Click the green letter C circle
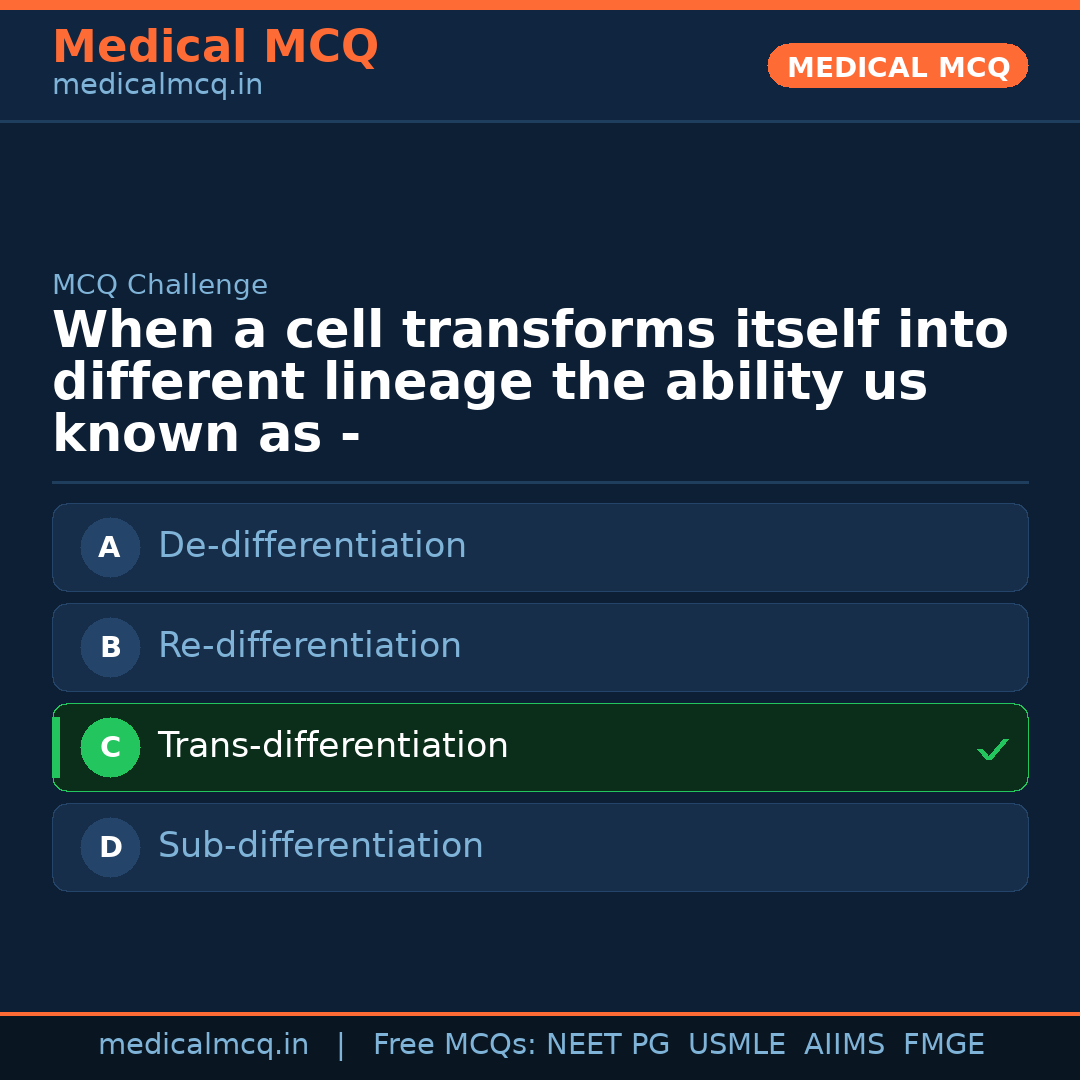The height and width of the screenshot is (1080, 1080). click(110, 747)
